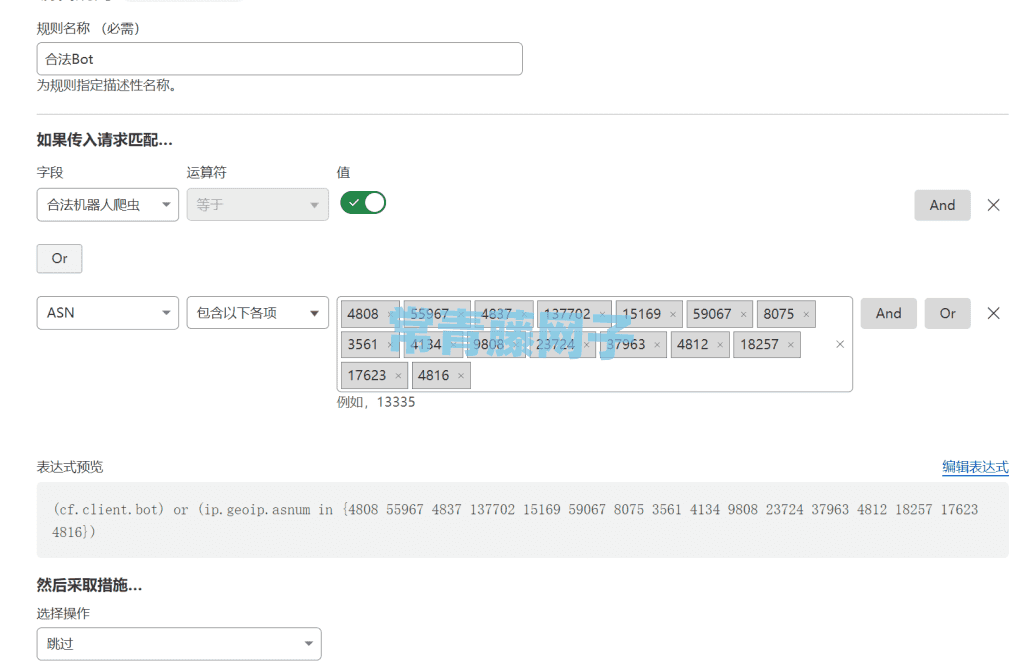Click And button on the first row

[x=942, y=205]
